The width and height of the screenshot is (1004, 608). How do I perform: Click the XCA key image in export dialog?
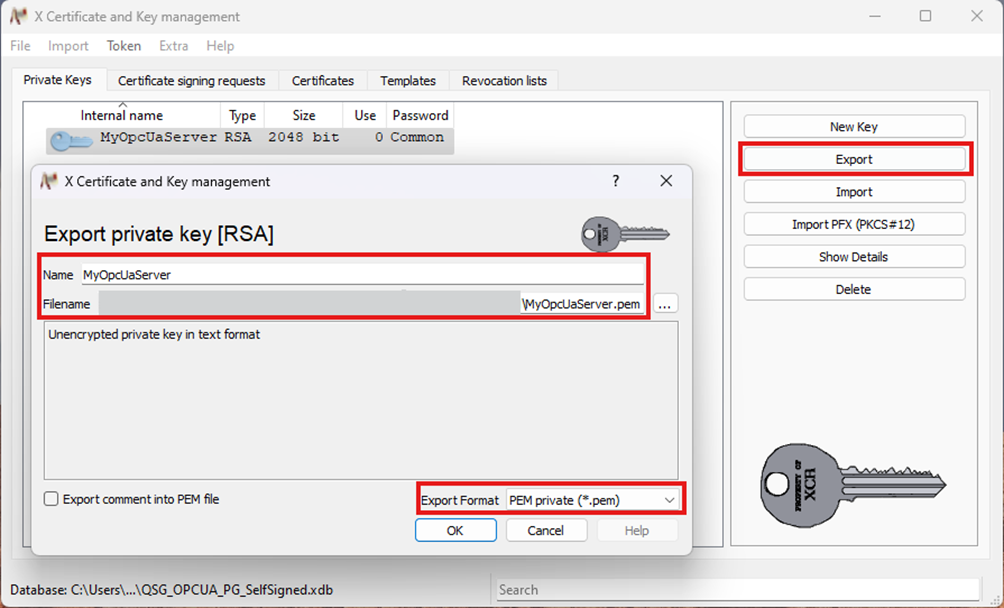coord(624,234)
